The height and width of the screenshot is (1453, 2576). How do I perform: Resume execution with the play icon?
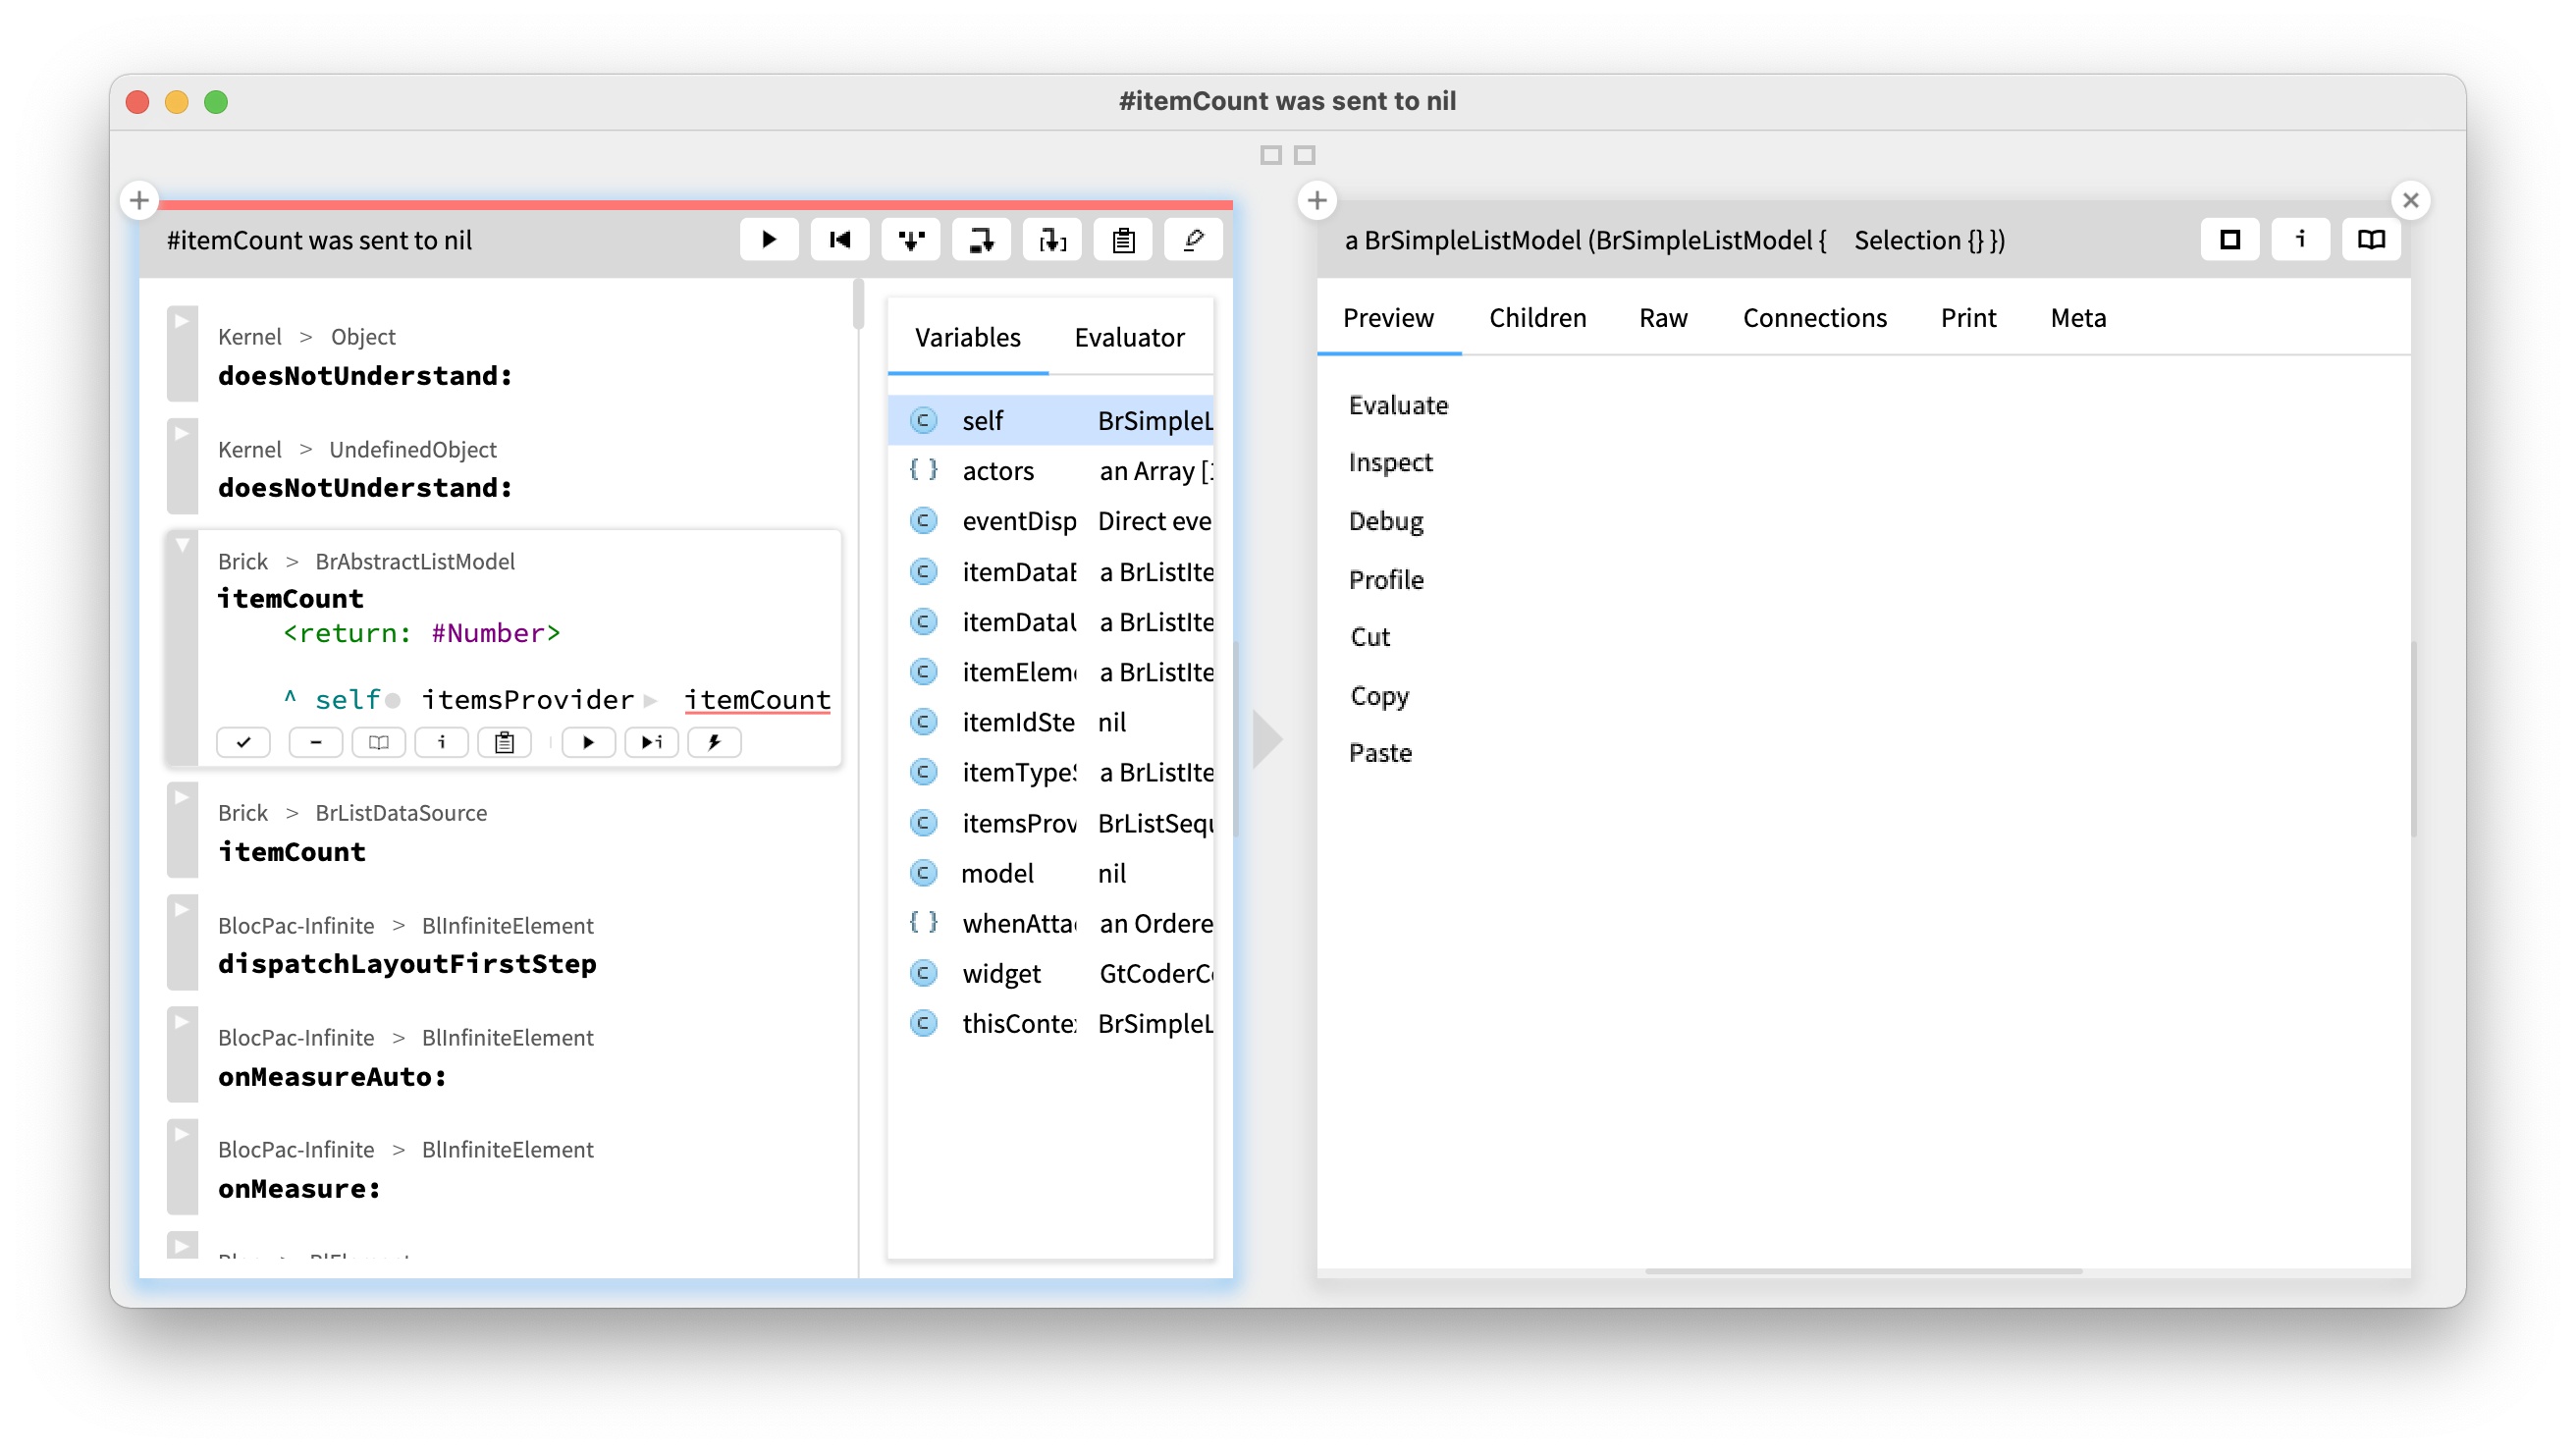point(769,239)
